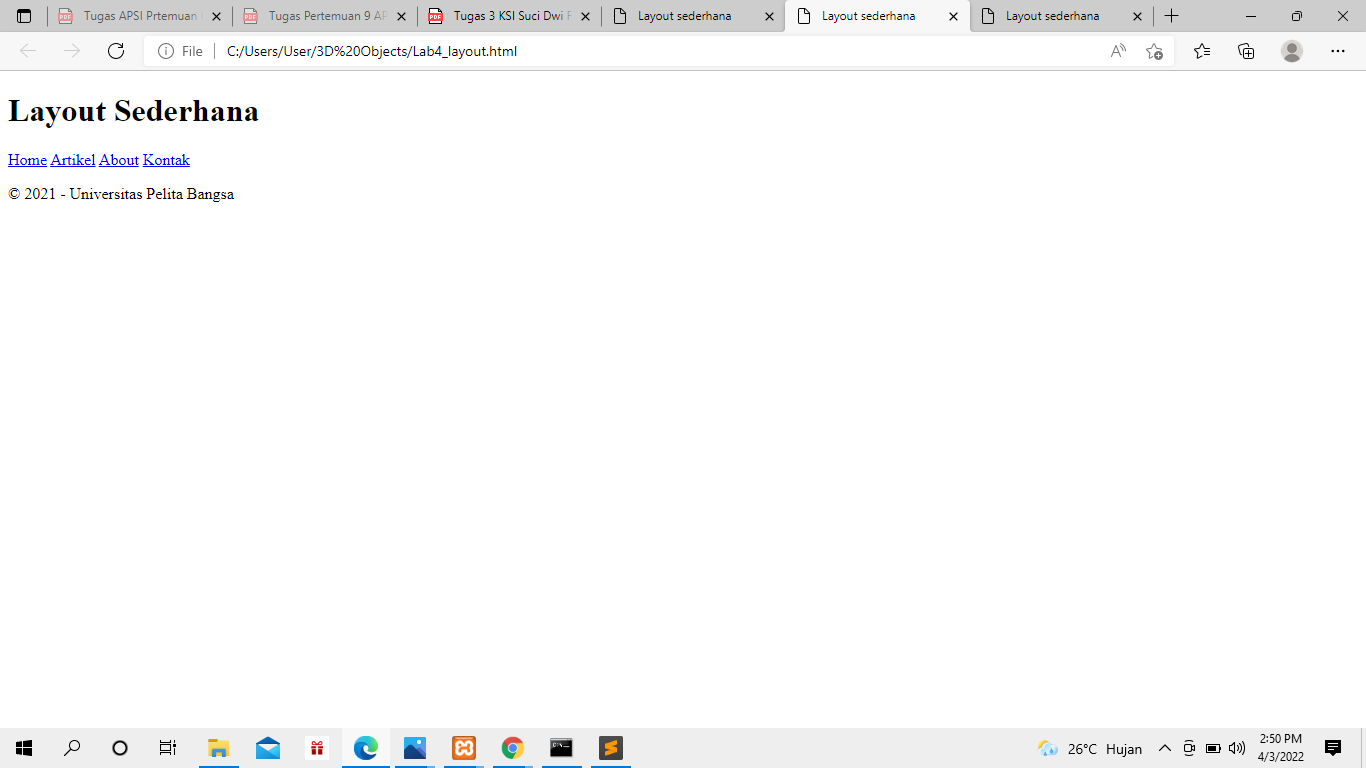Open the Favorites list

coord(1201,51)
